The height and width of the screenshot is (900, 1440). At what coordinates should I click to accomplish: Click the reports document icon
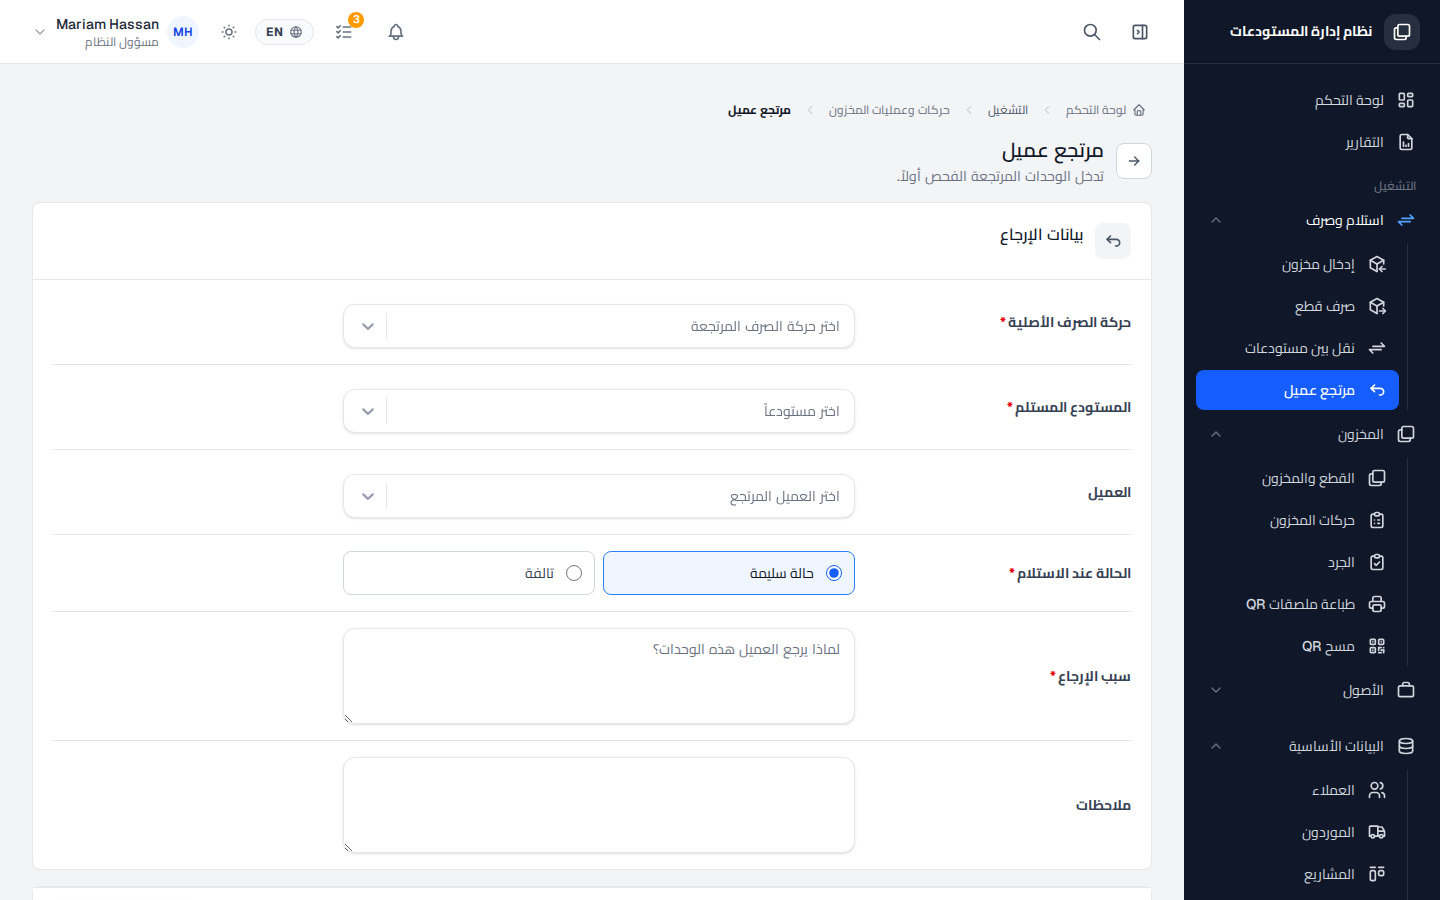1406,142
